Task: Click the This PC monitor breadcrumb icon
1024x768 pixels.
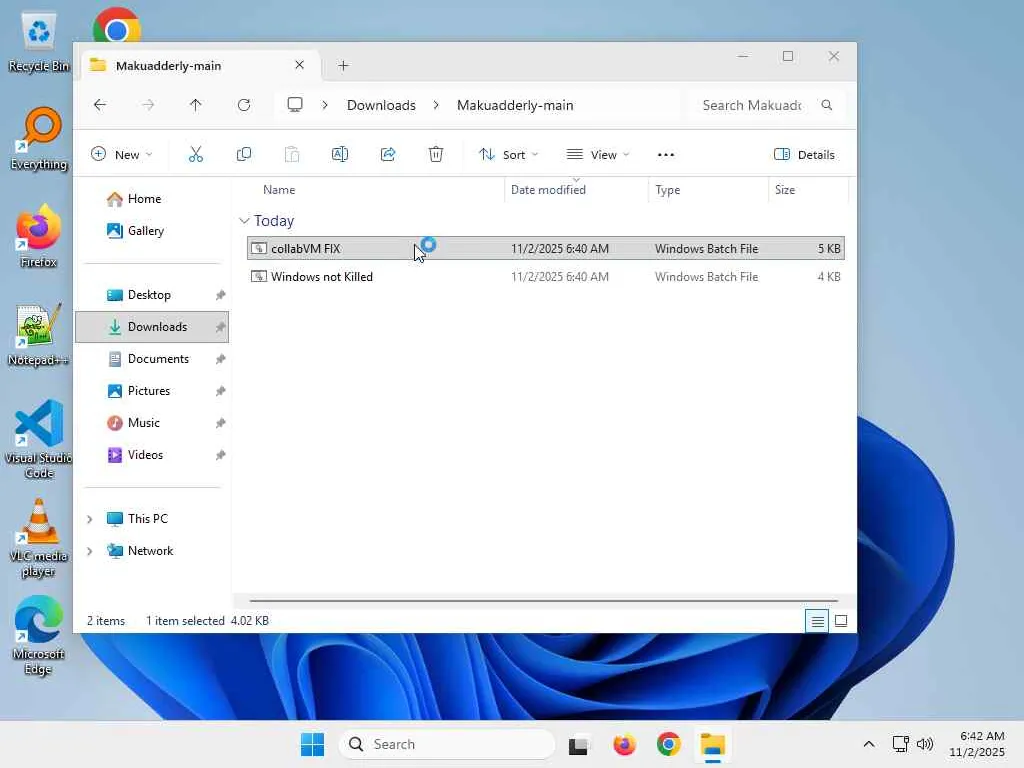Action: [295, 104]
